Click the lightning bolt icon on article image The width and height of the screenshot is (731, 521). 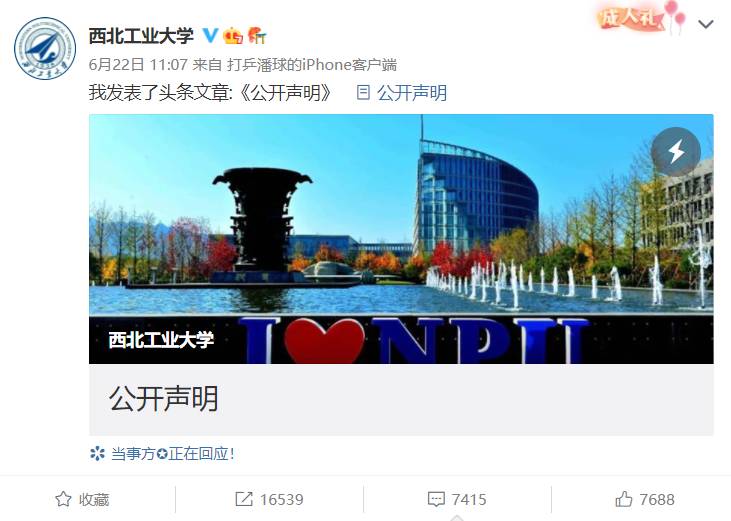(x=676, y=152)
